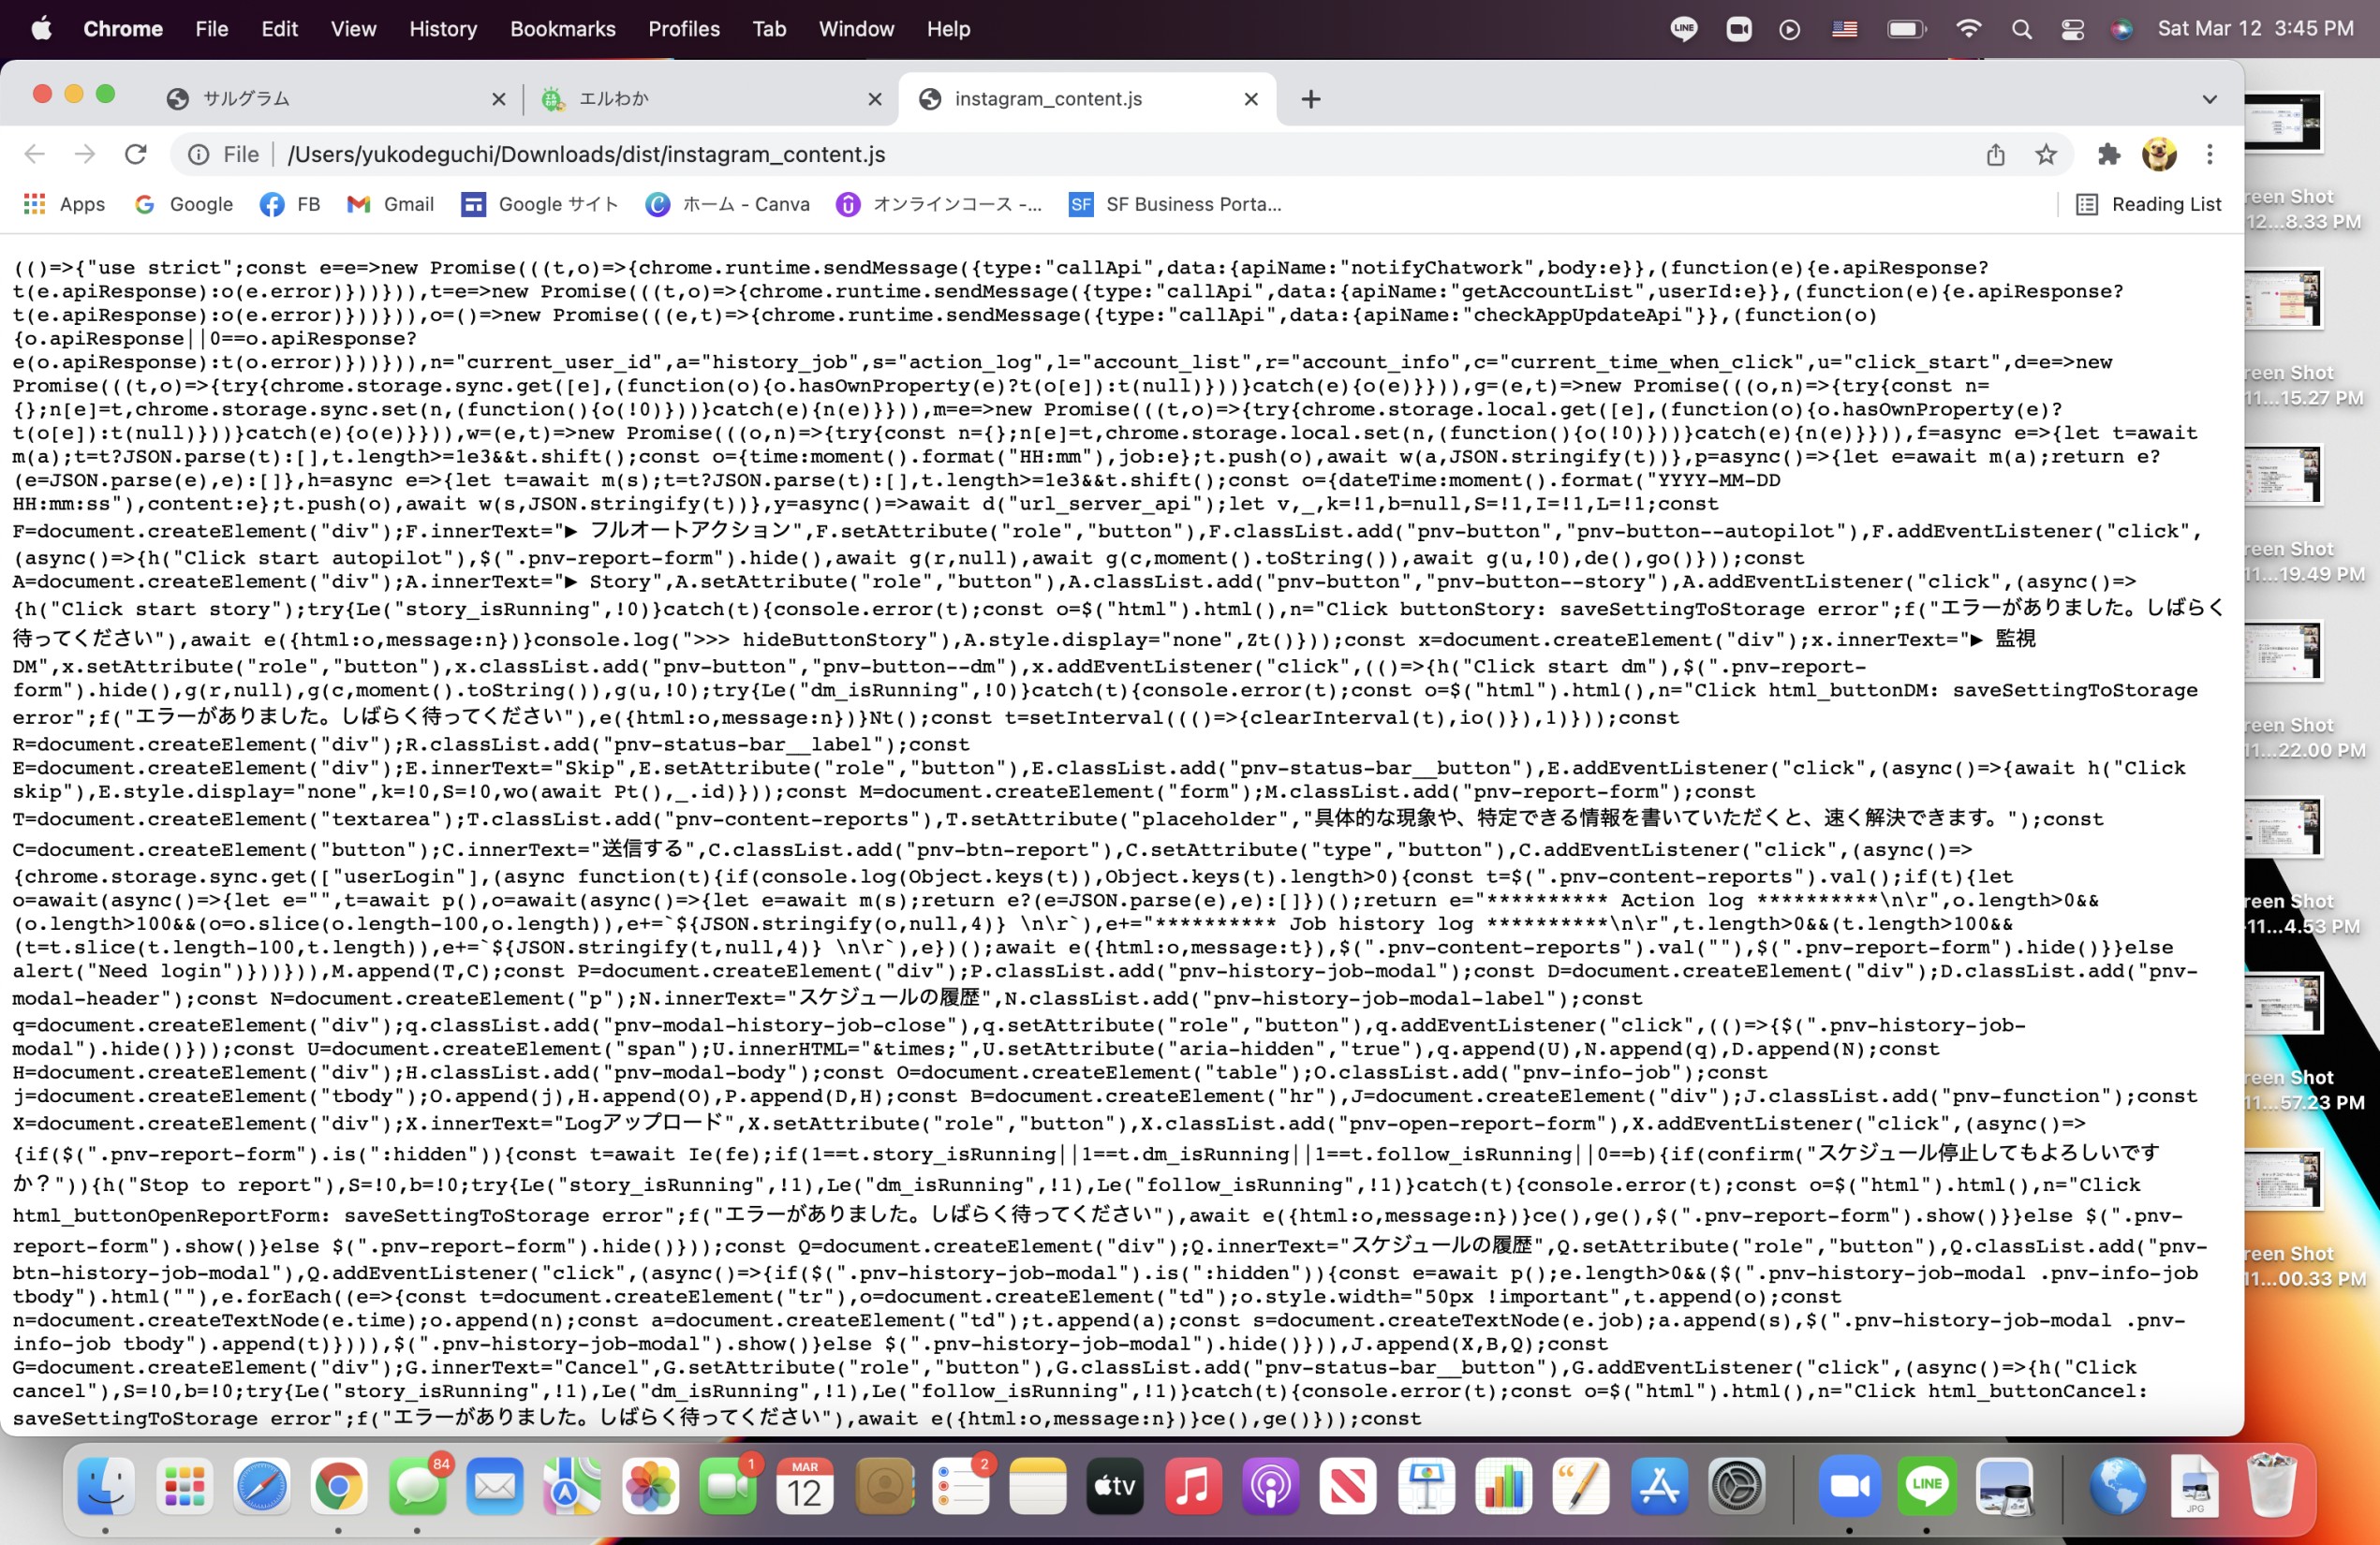Open the Reading List button
The height and width of the screenshot is (1545, 2380).
[2148, 204]
